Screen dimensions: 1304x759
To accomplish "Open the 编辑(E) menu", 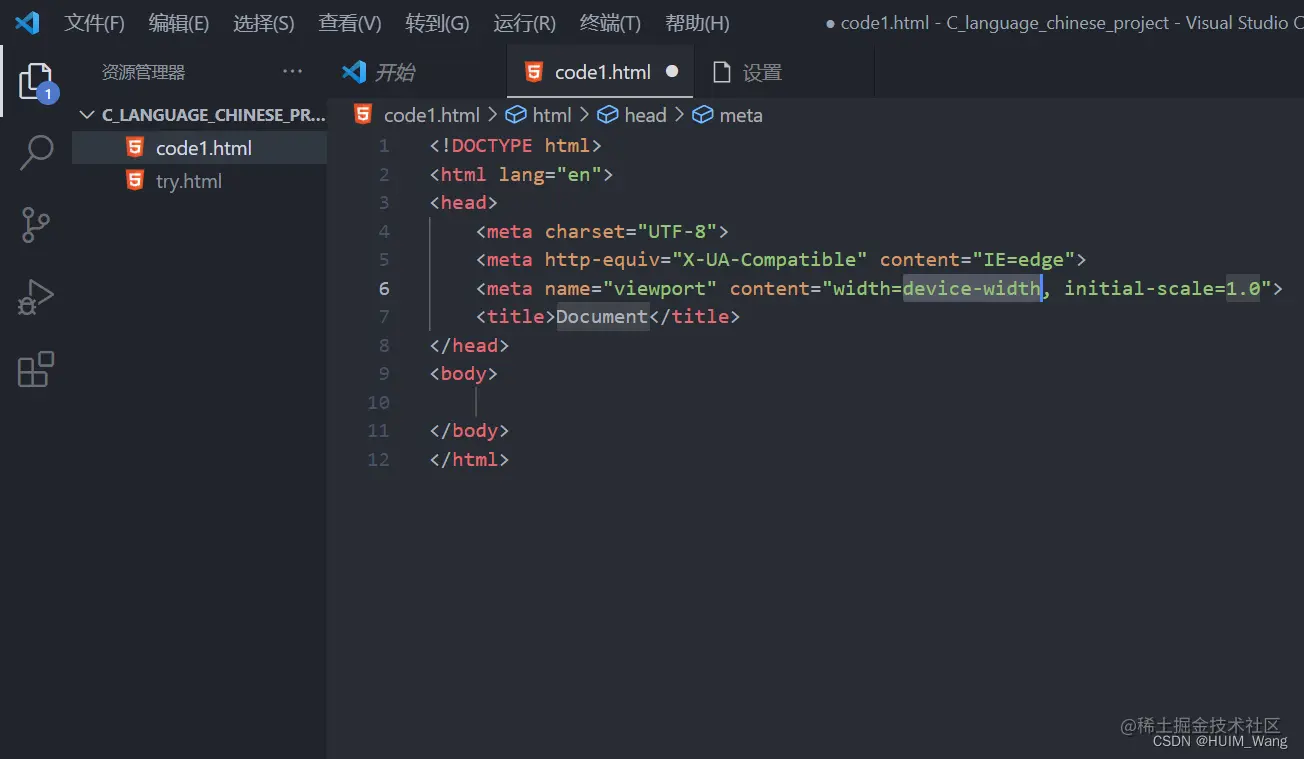I will point(179,23).
